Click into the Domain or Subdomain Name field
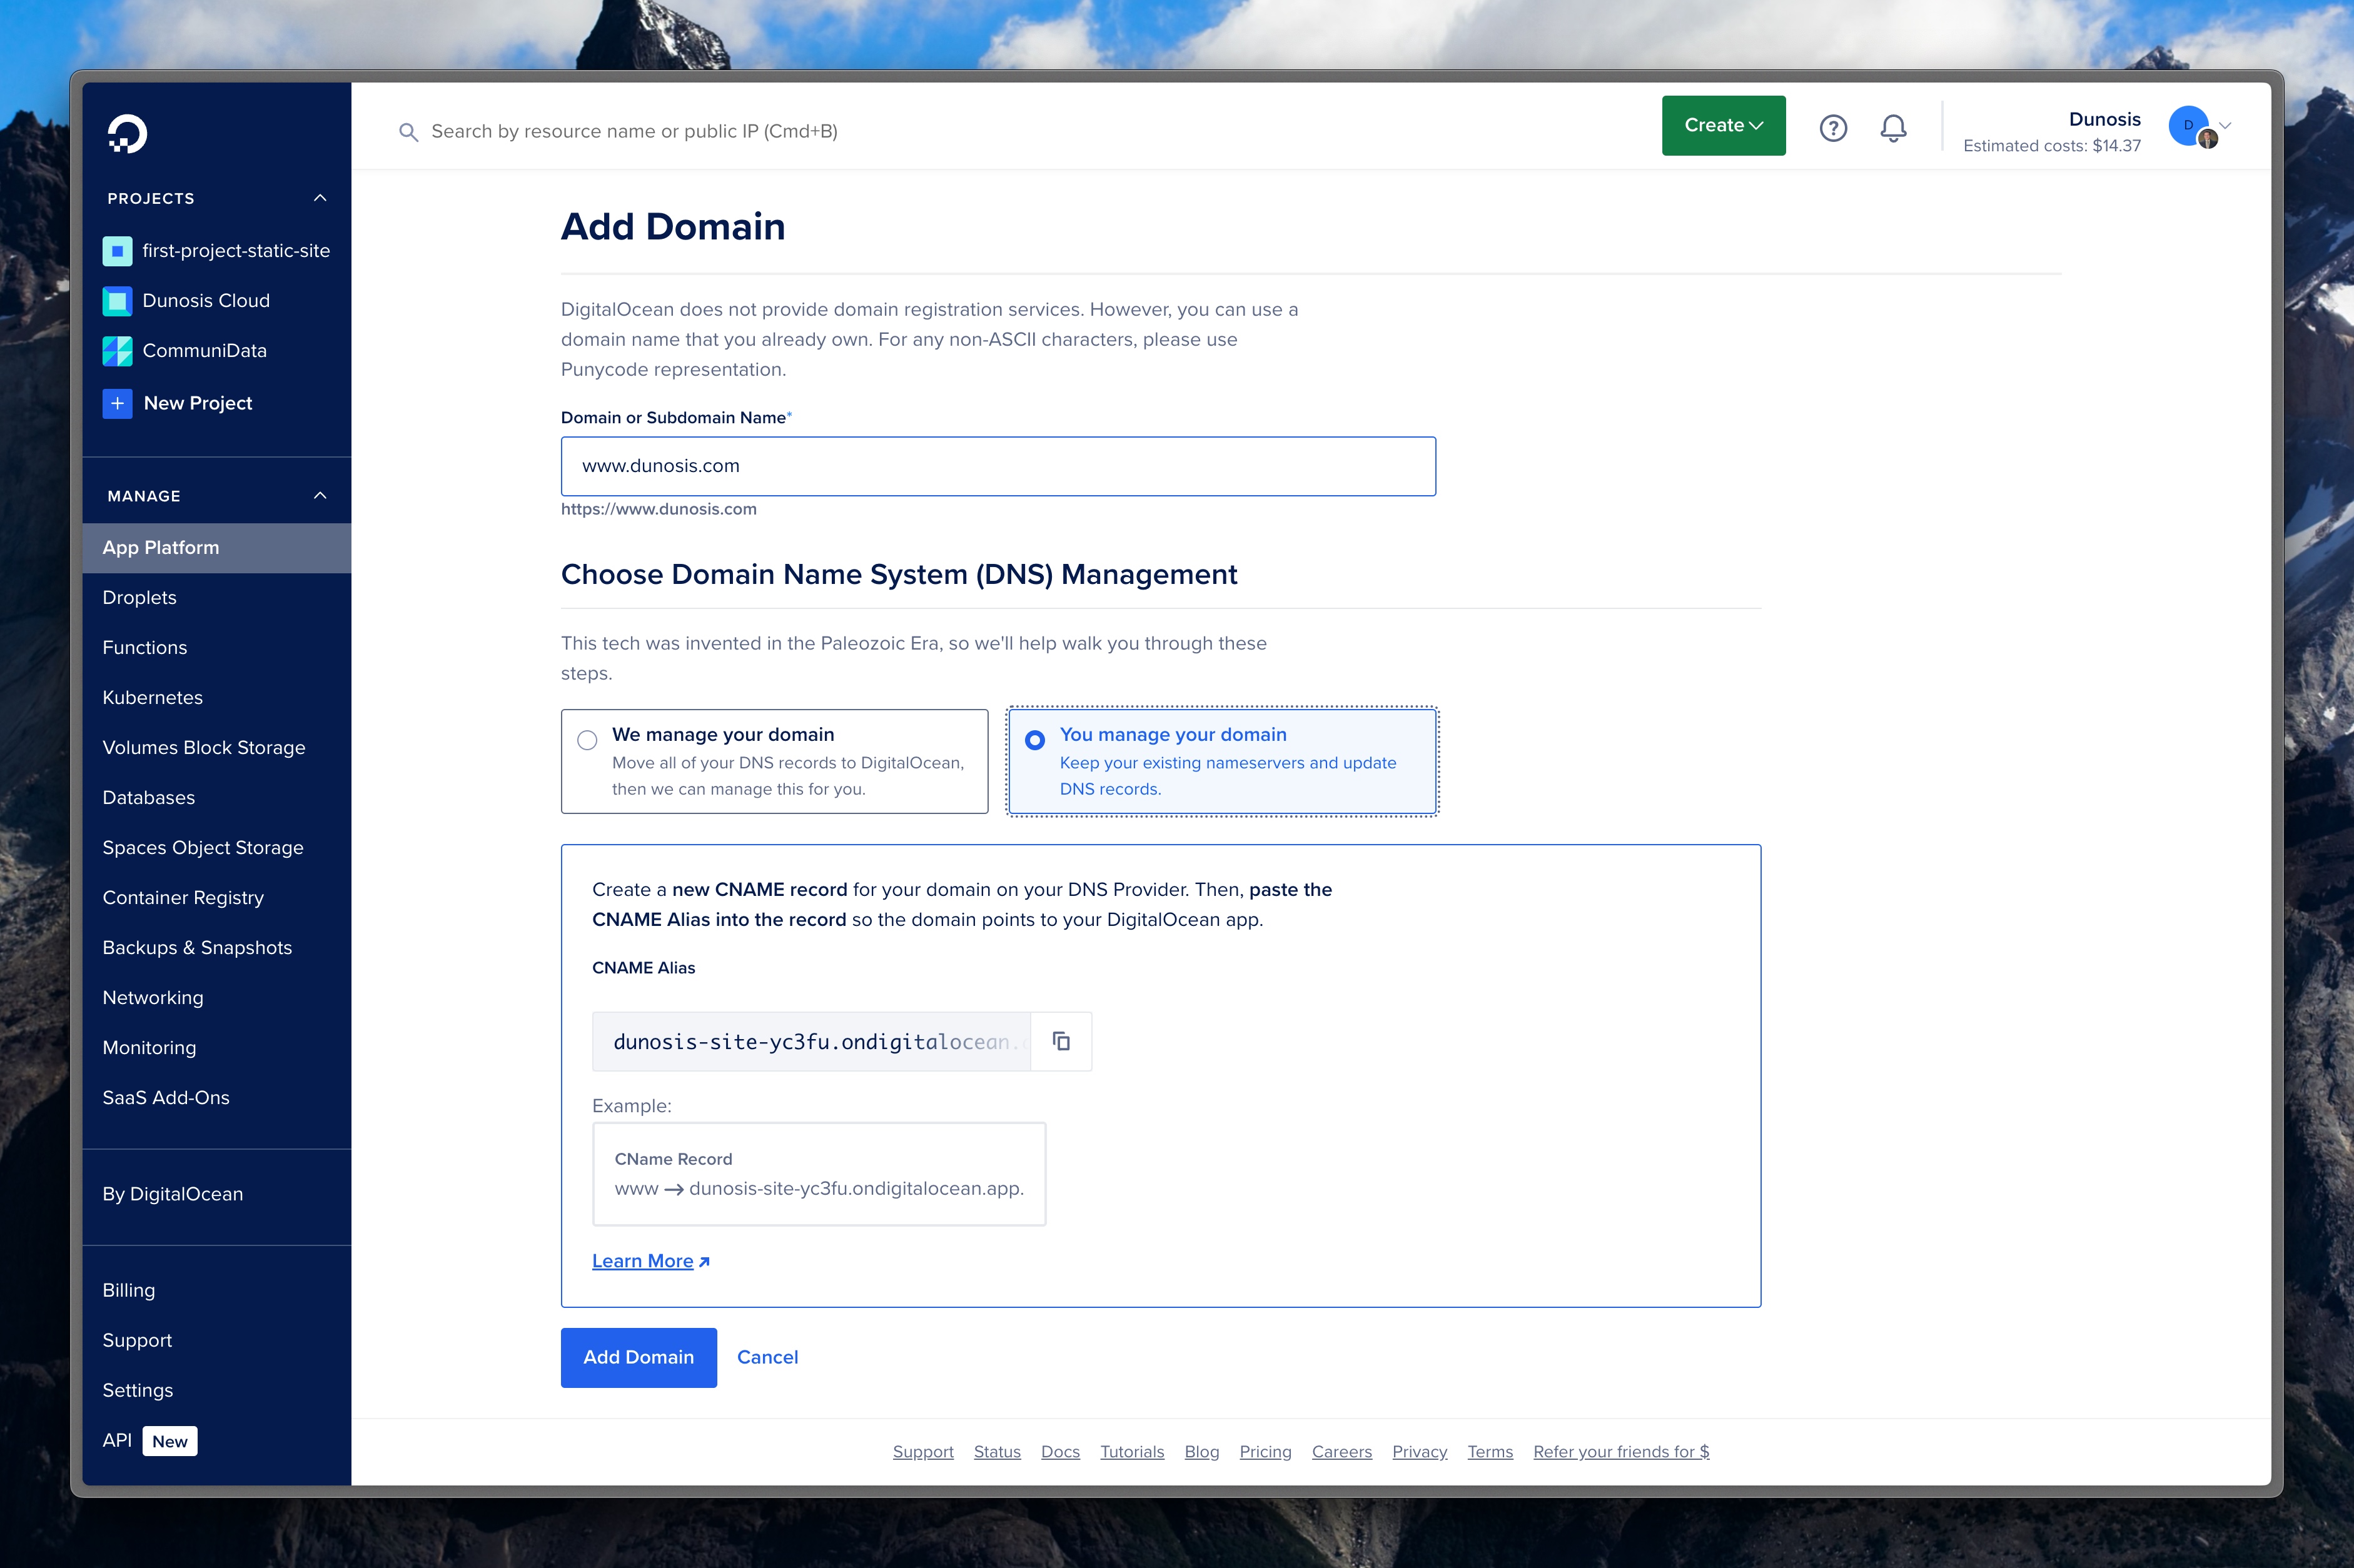 pos(997,466)
